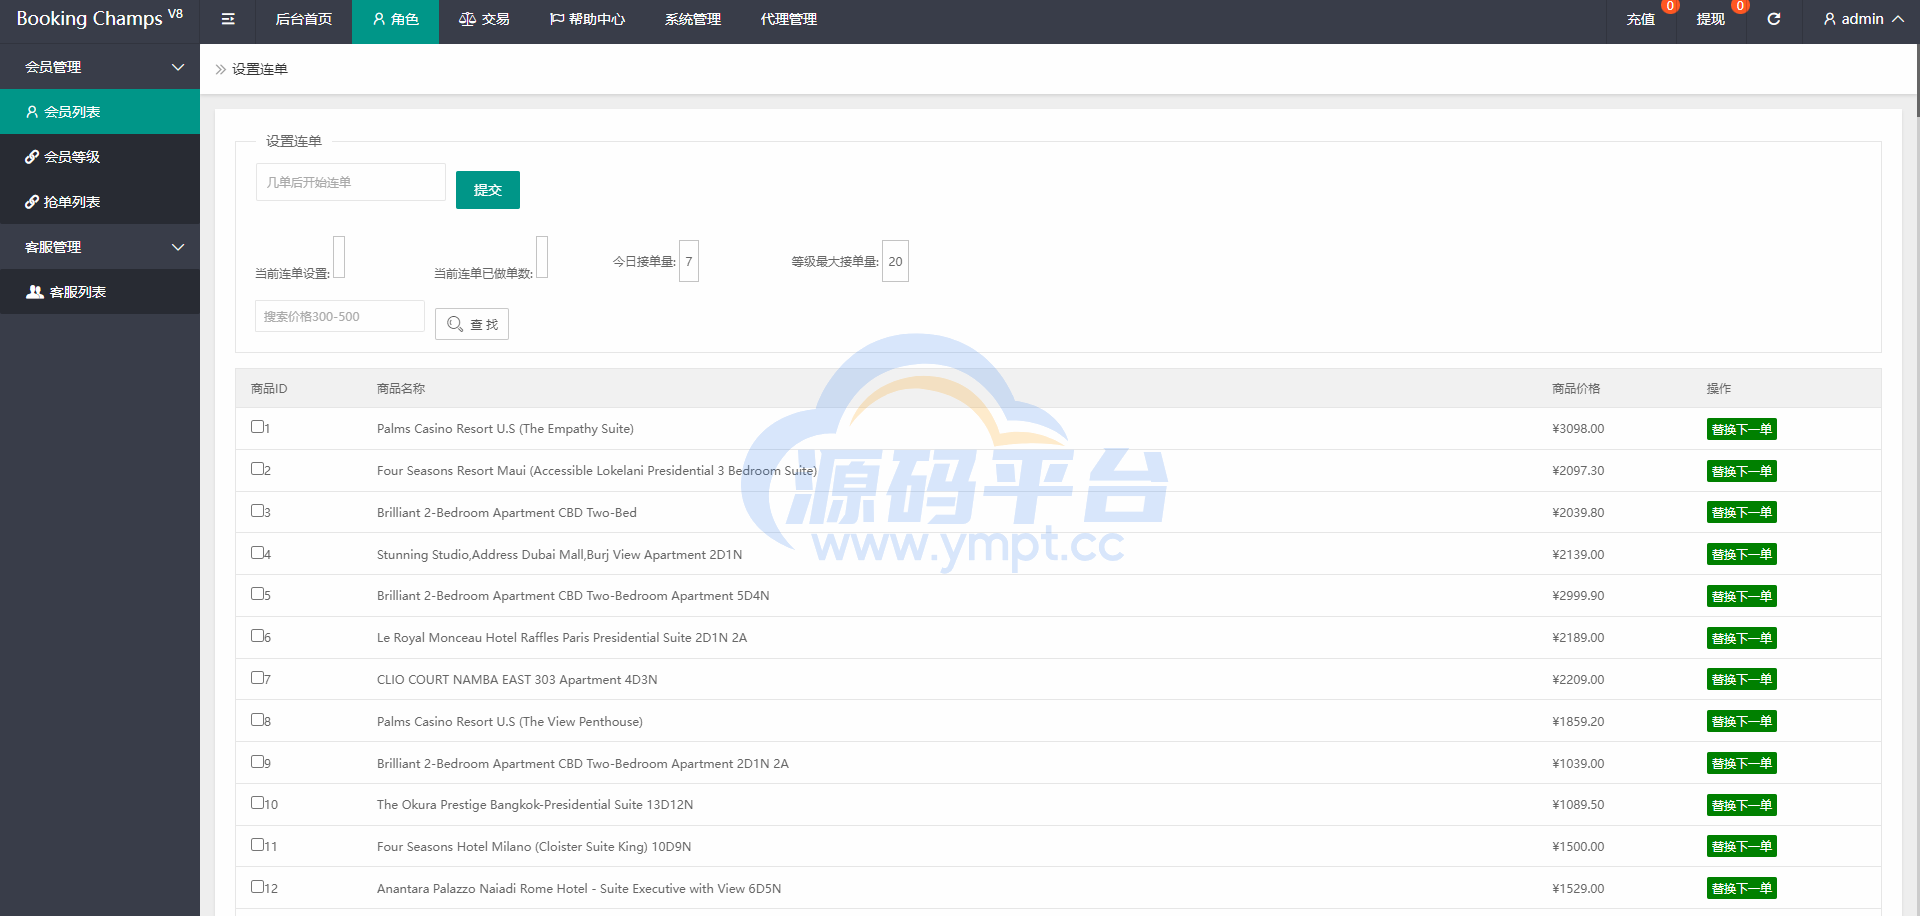Check the box for product ID 1
The image size is (1920, 916).
tap(257, 427)
